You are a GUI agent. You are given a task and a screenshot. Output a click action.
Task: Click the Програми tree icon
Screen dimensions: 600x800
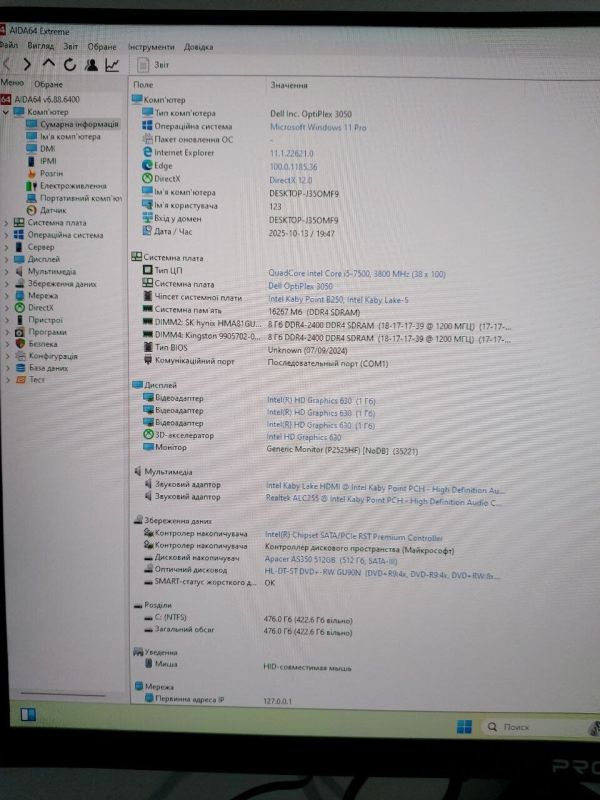tap(19, 332)
